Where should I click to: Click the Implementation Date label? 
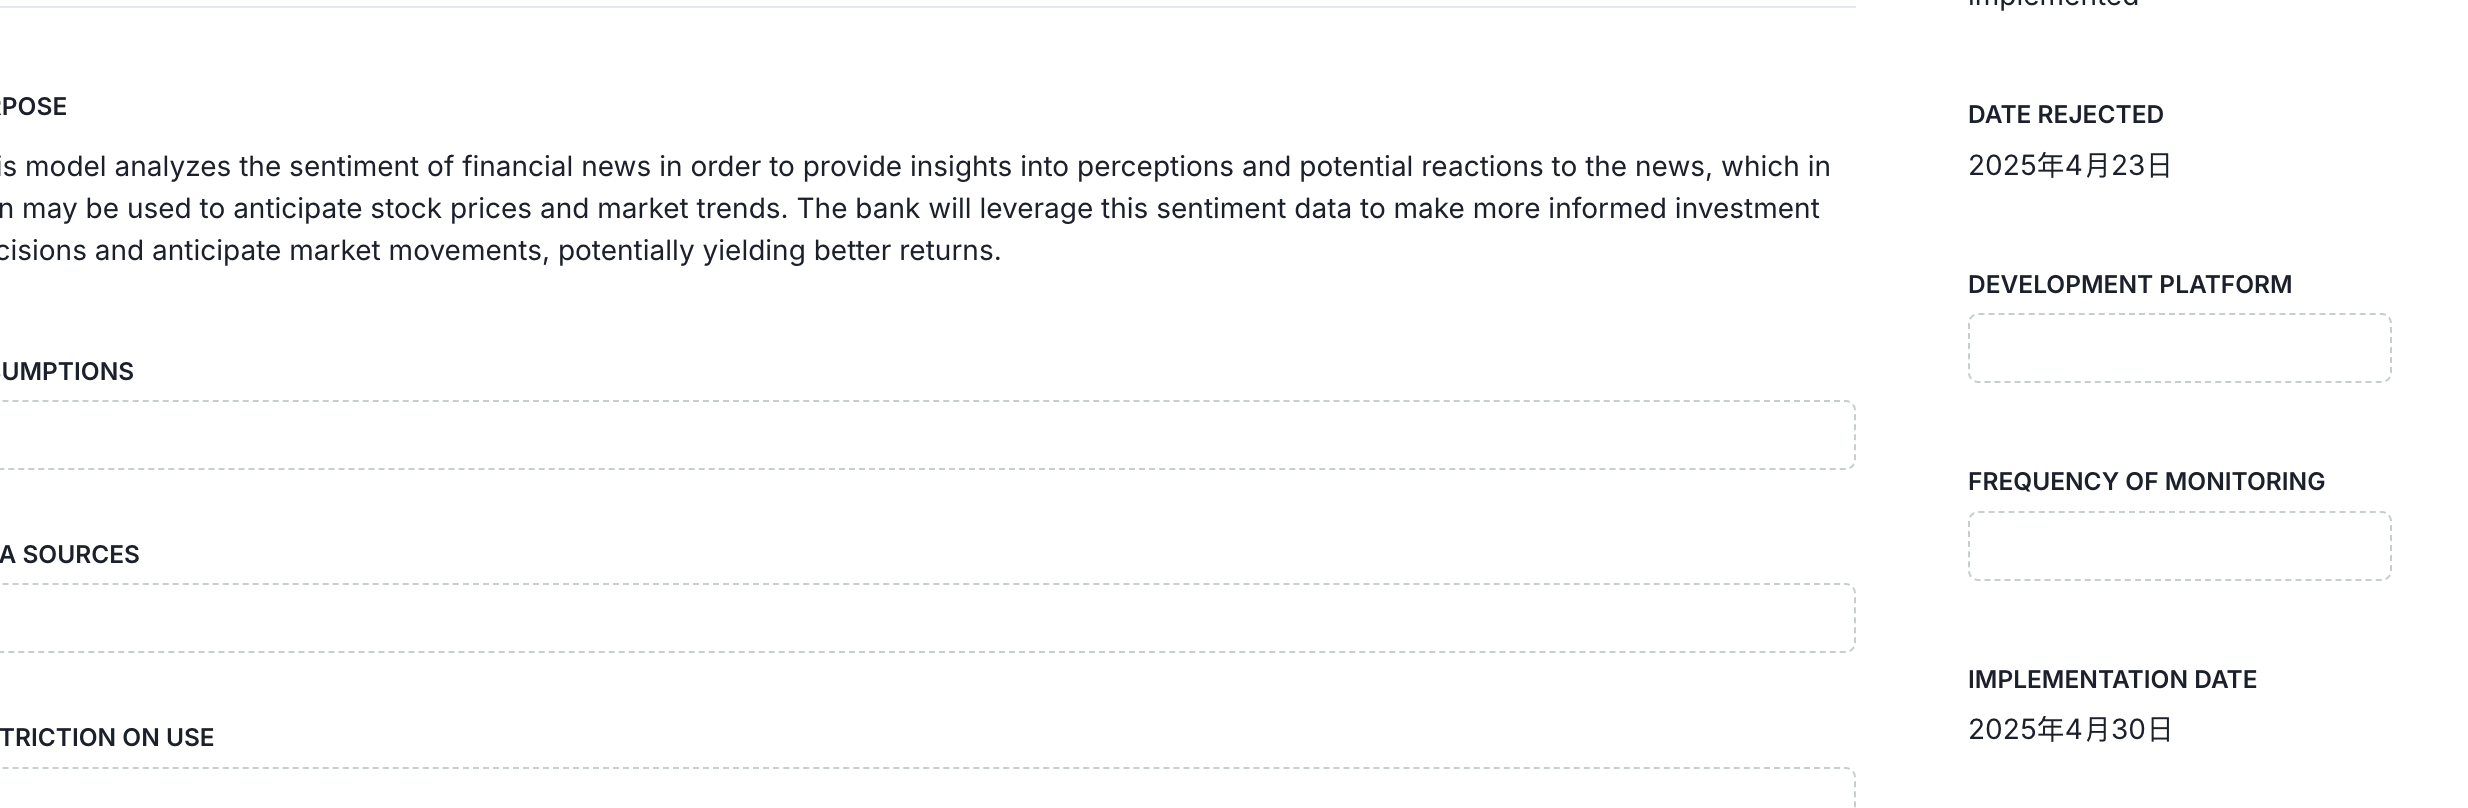point(2111,680)
